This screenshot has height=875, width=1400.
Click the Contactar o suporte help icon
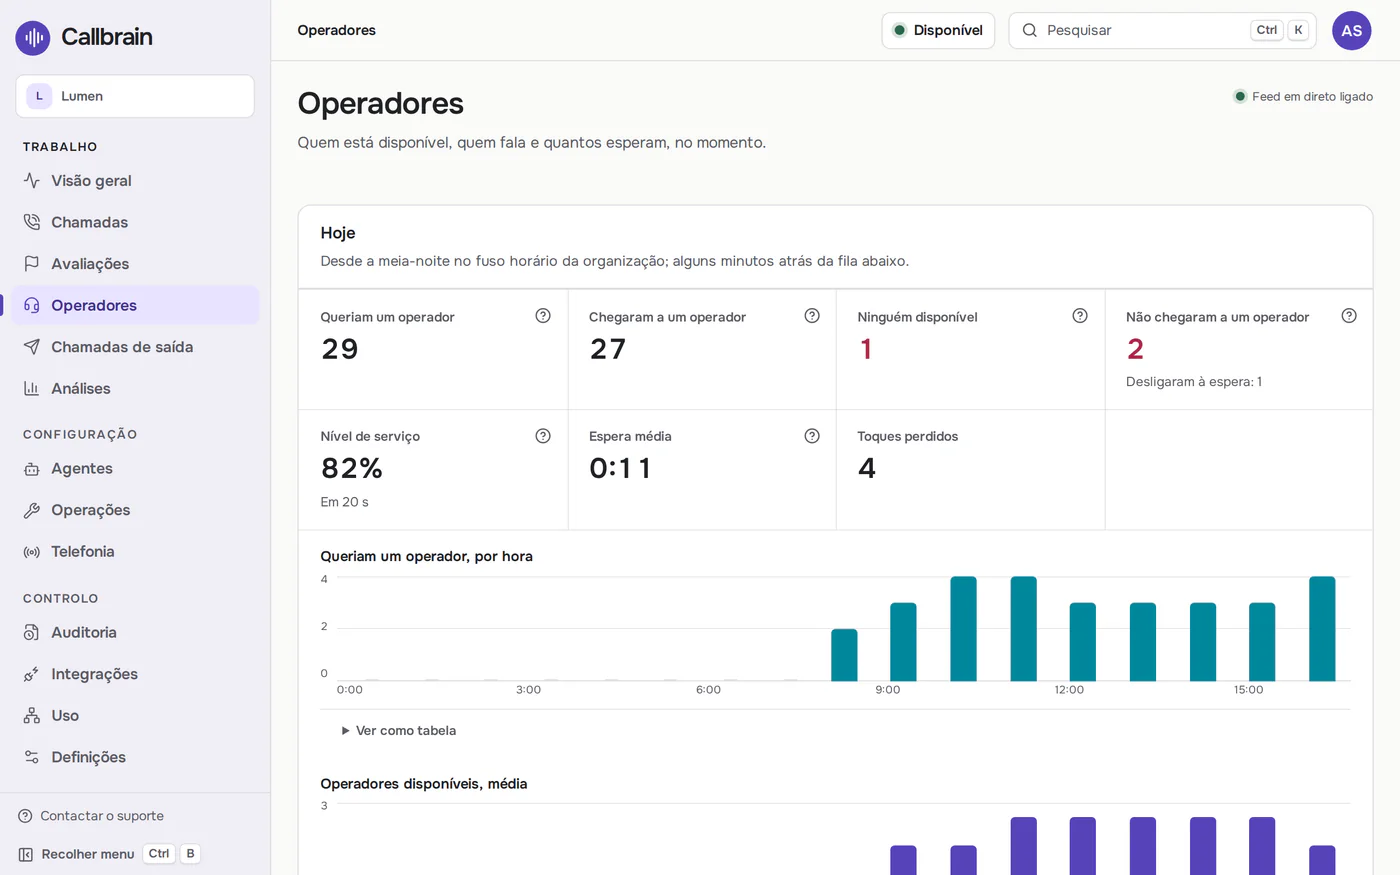click(x=25, y=816)
